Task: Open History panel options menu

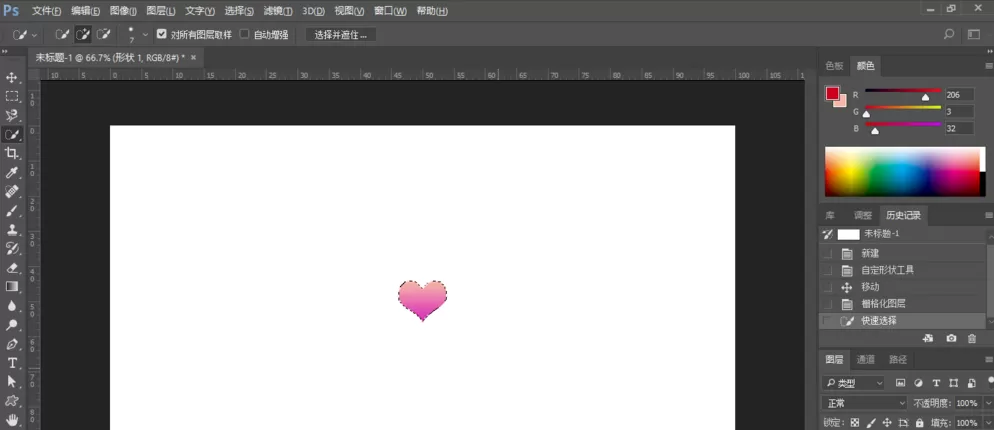Action: [989, 216]
